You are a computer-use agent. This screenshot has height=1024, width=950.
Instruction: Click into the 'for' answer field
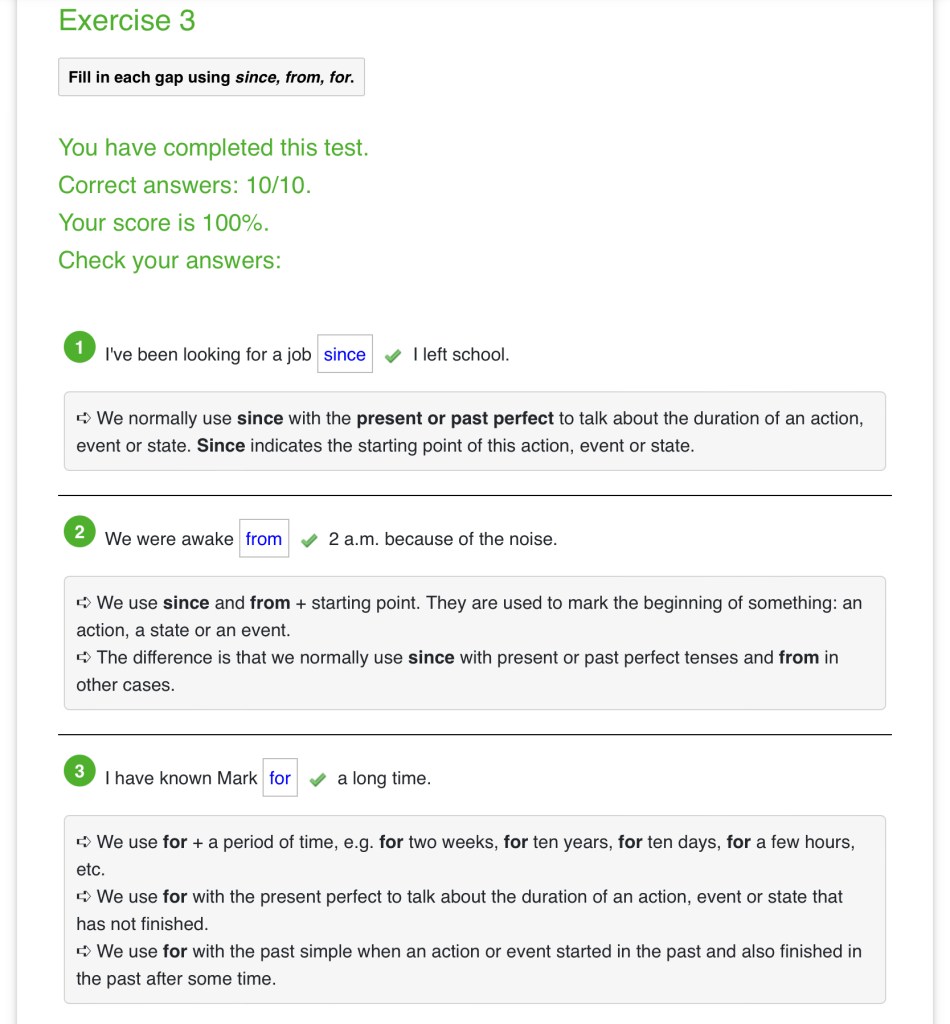click(280, 778)
